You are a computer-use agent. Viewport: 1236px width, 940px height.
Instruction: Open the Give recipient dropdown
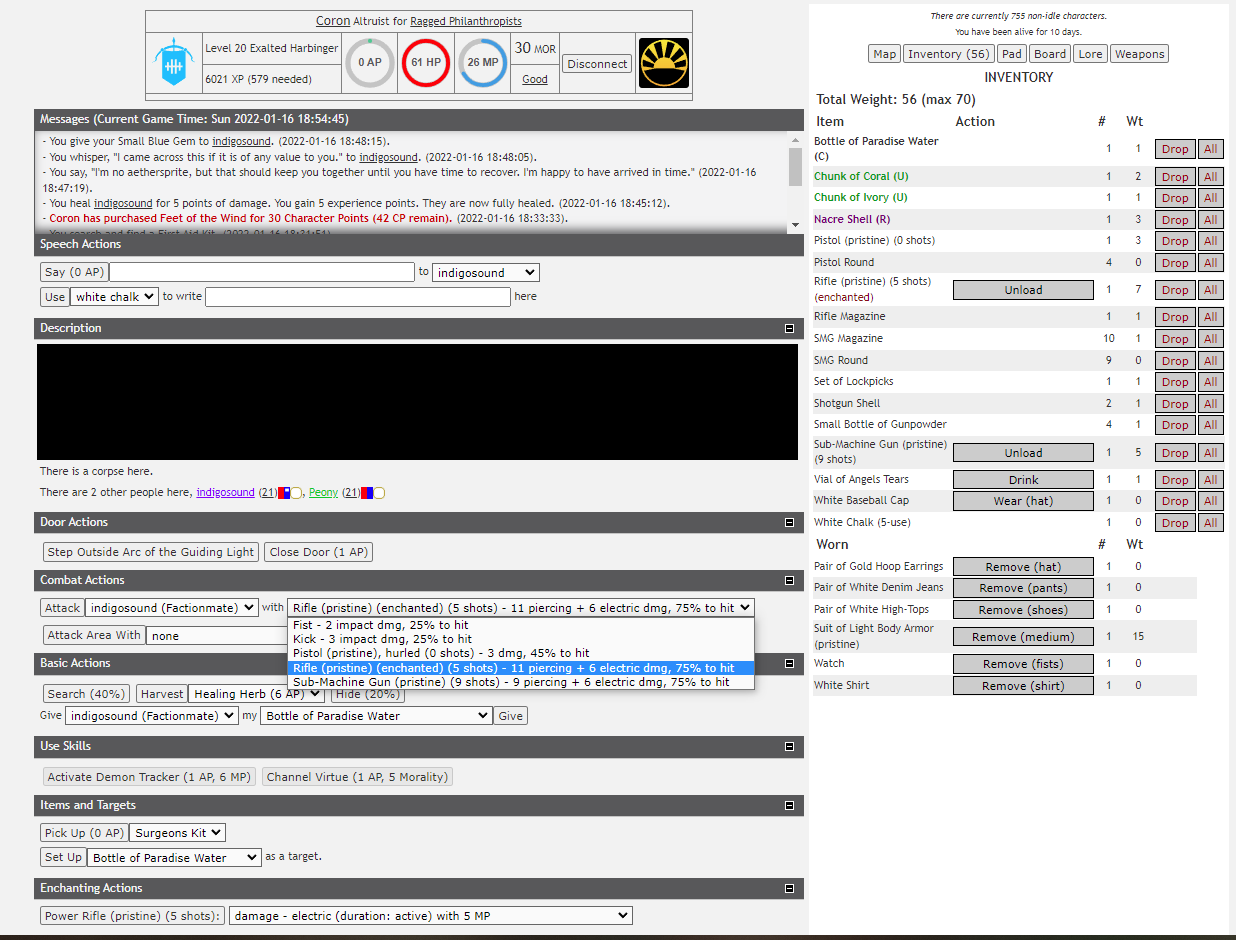point(152,716)
